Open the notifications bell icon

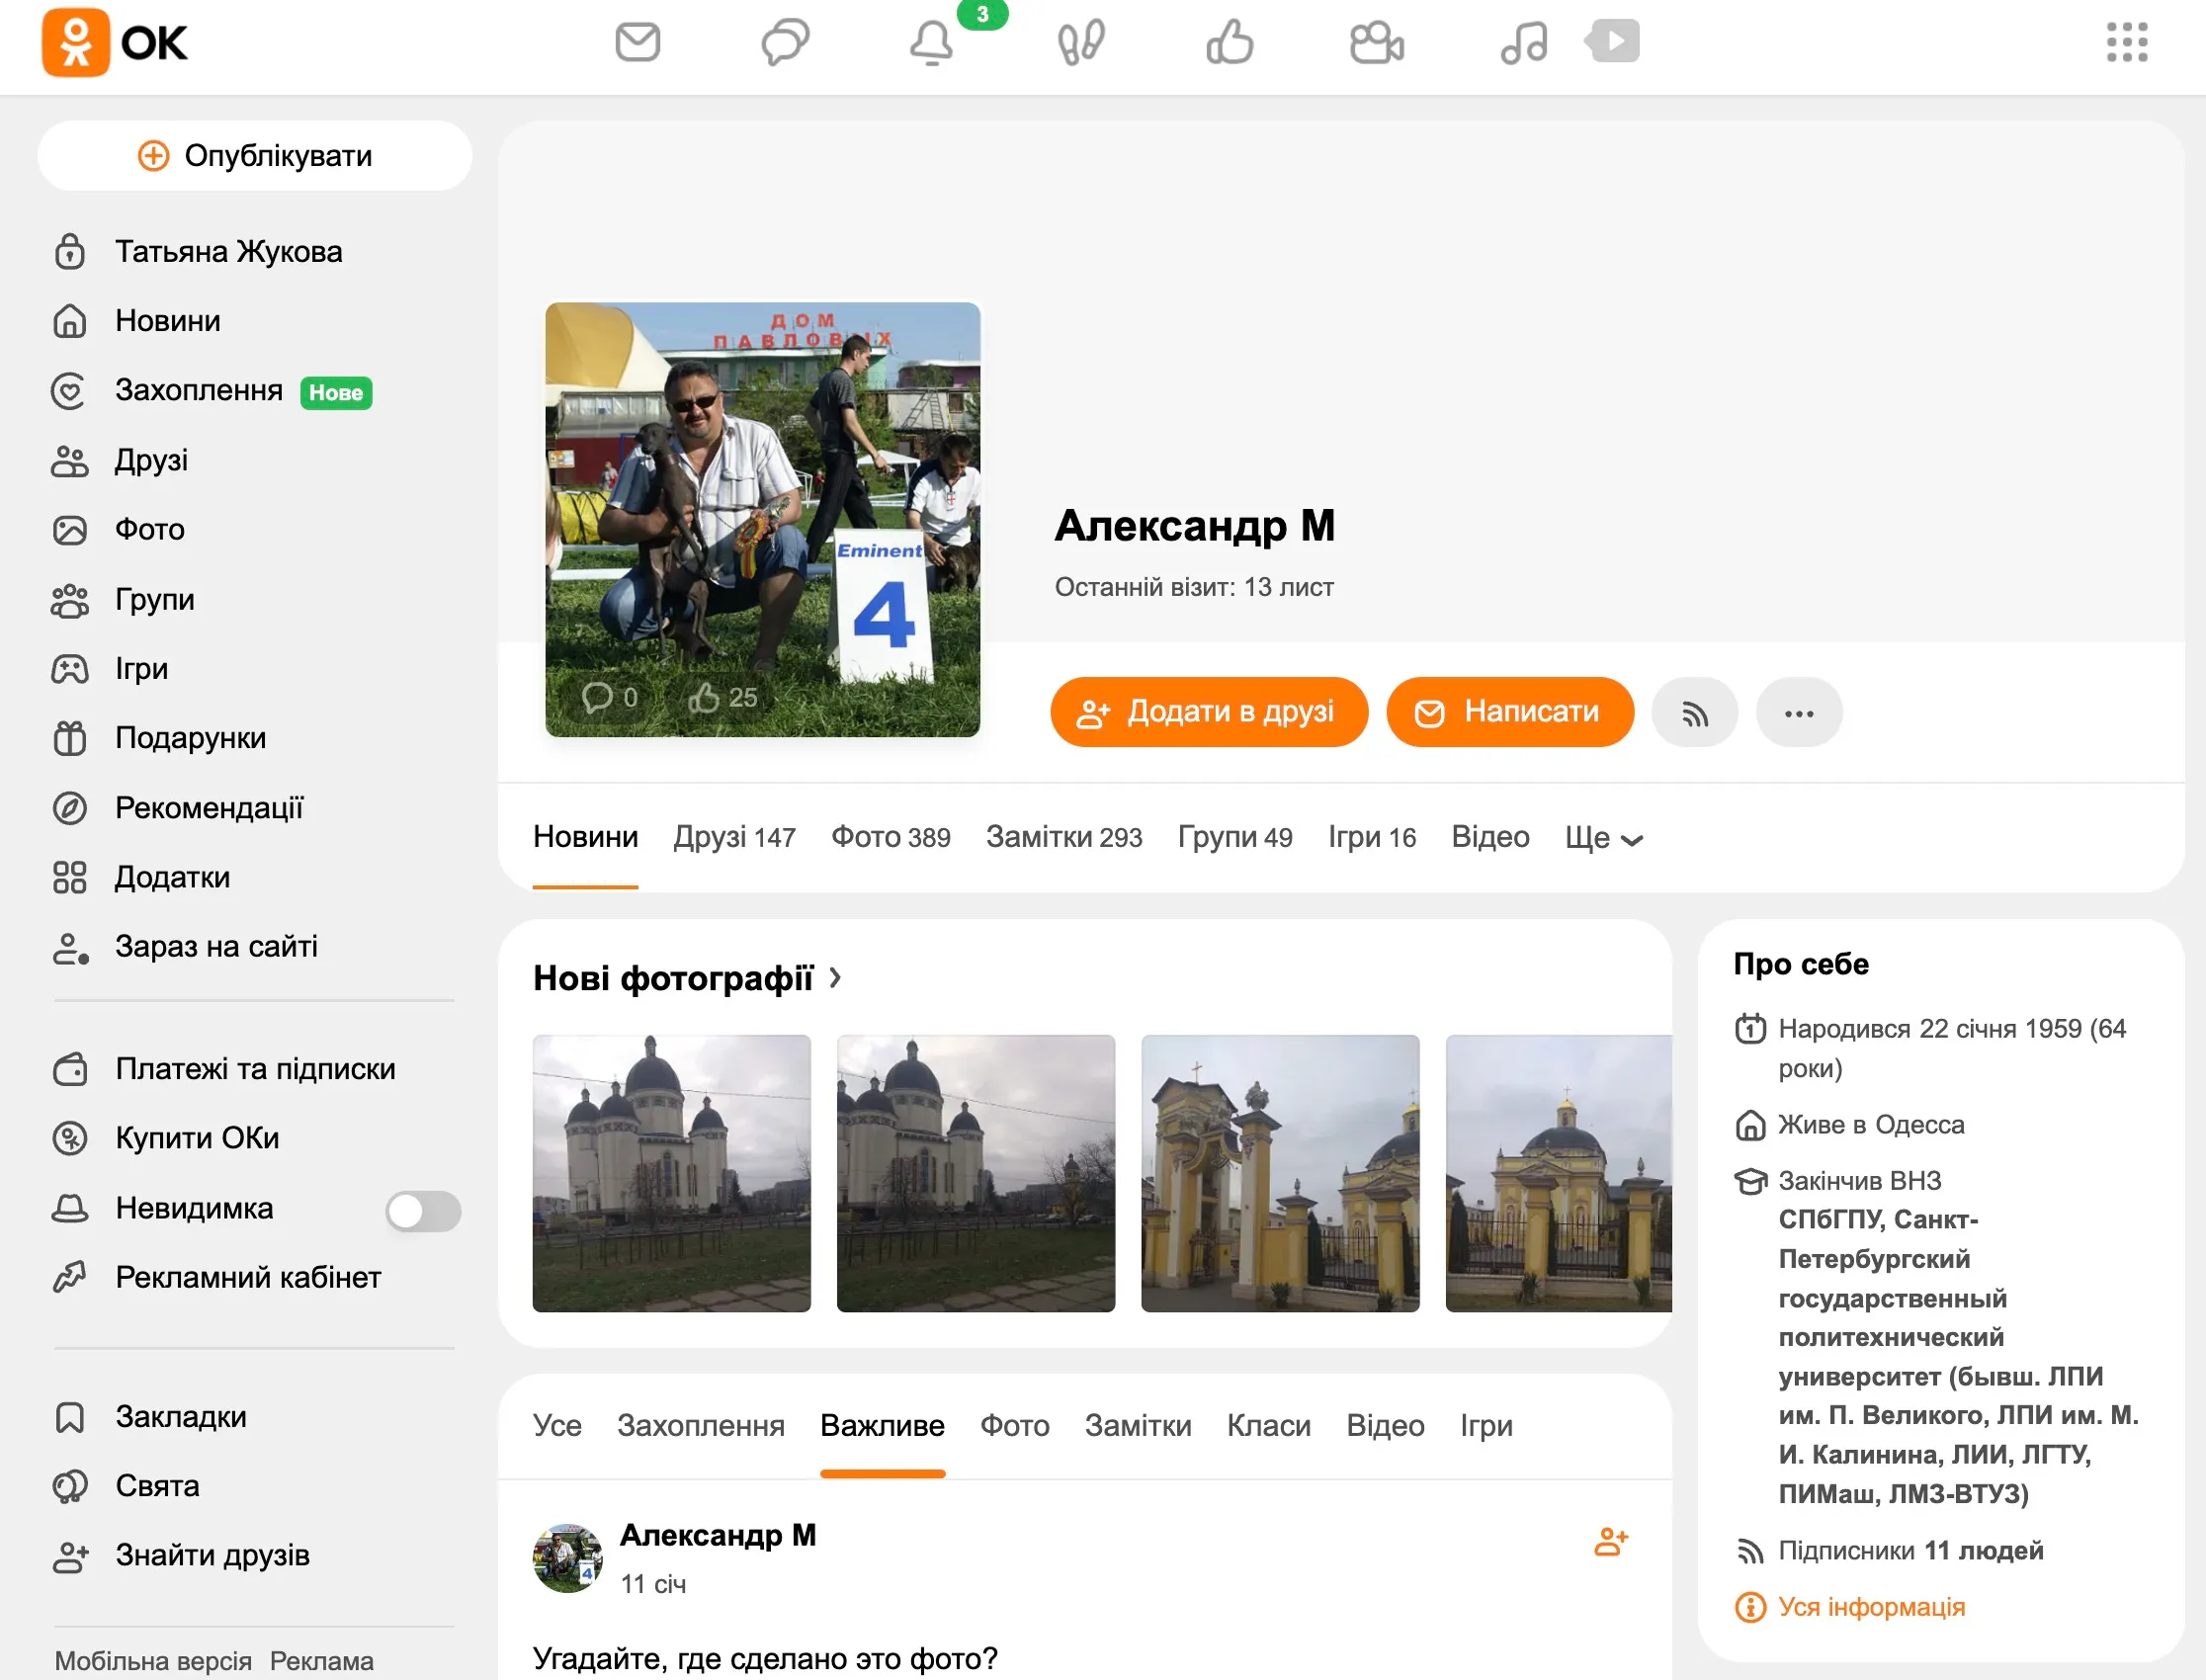(x=931, y=42)
